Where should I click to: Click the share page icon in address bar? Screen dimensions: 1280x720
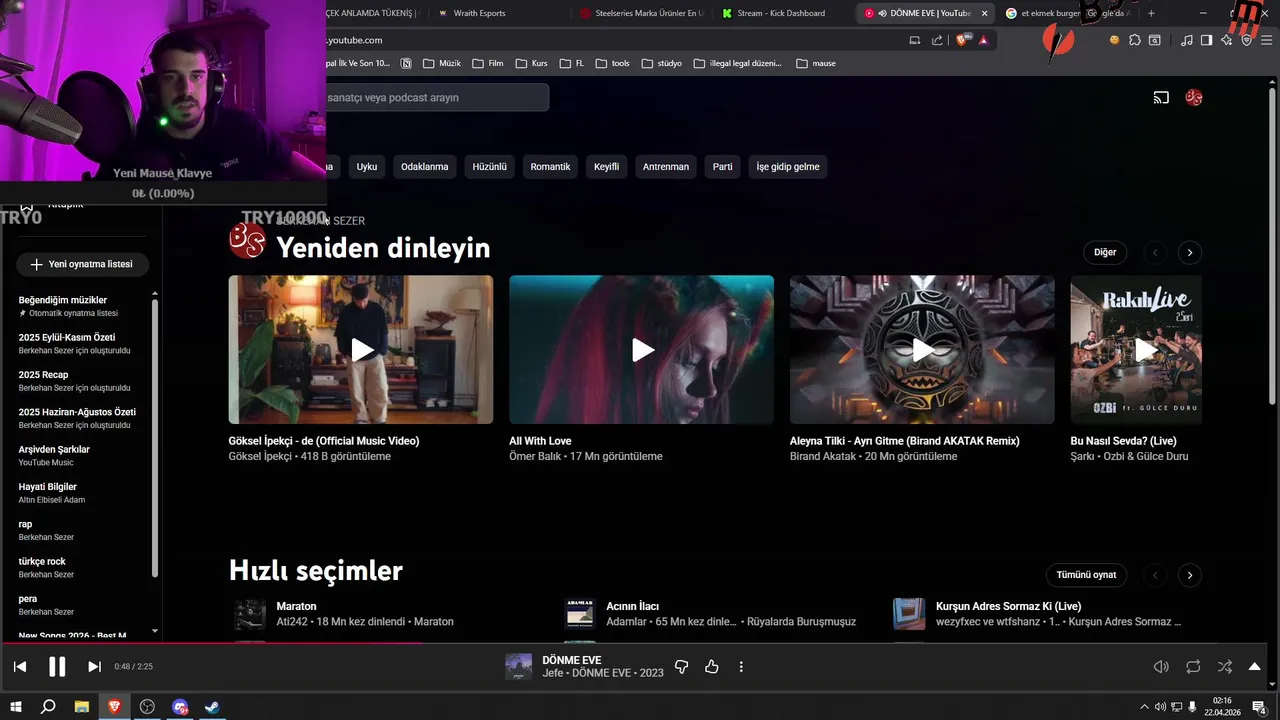tap(937, 40)
